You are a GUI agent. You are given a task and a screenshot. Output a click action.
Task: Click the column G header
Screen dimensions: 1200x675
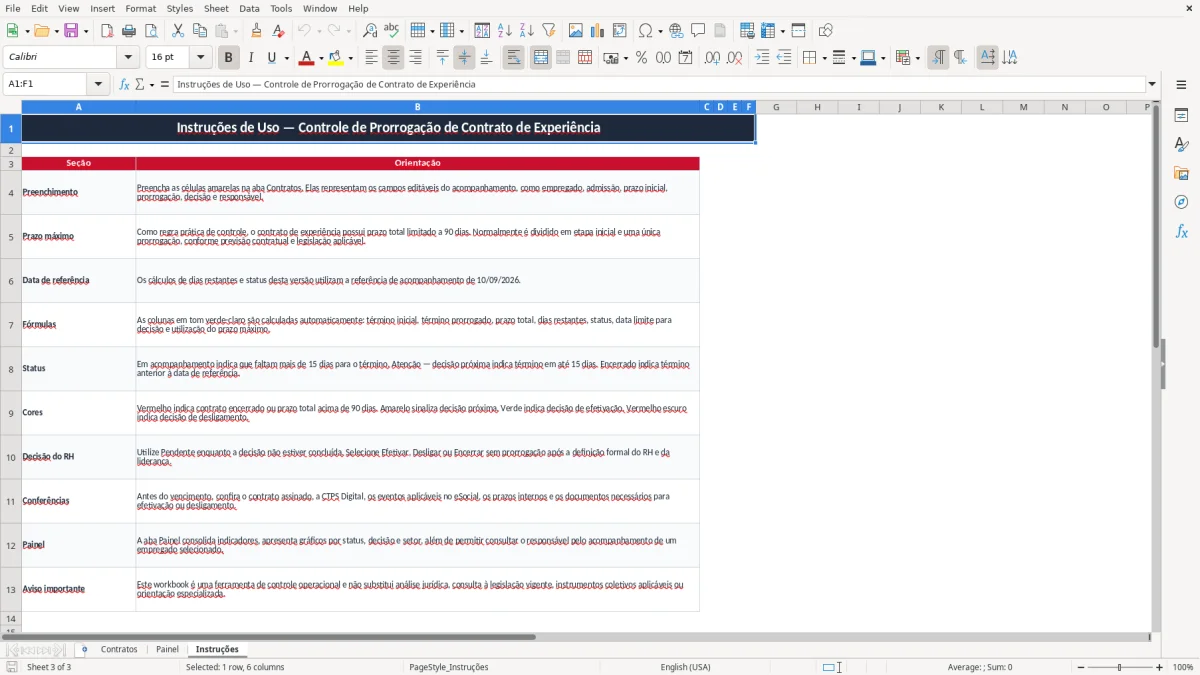[x=776, y=107]
